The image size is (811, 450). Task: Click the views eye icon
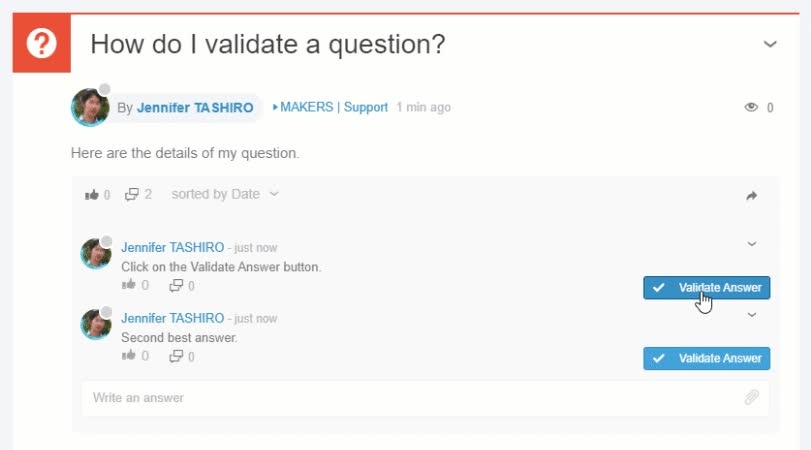pyautogui.click(x=751, y=107)
